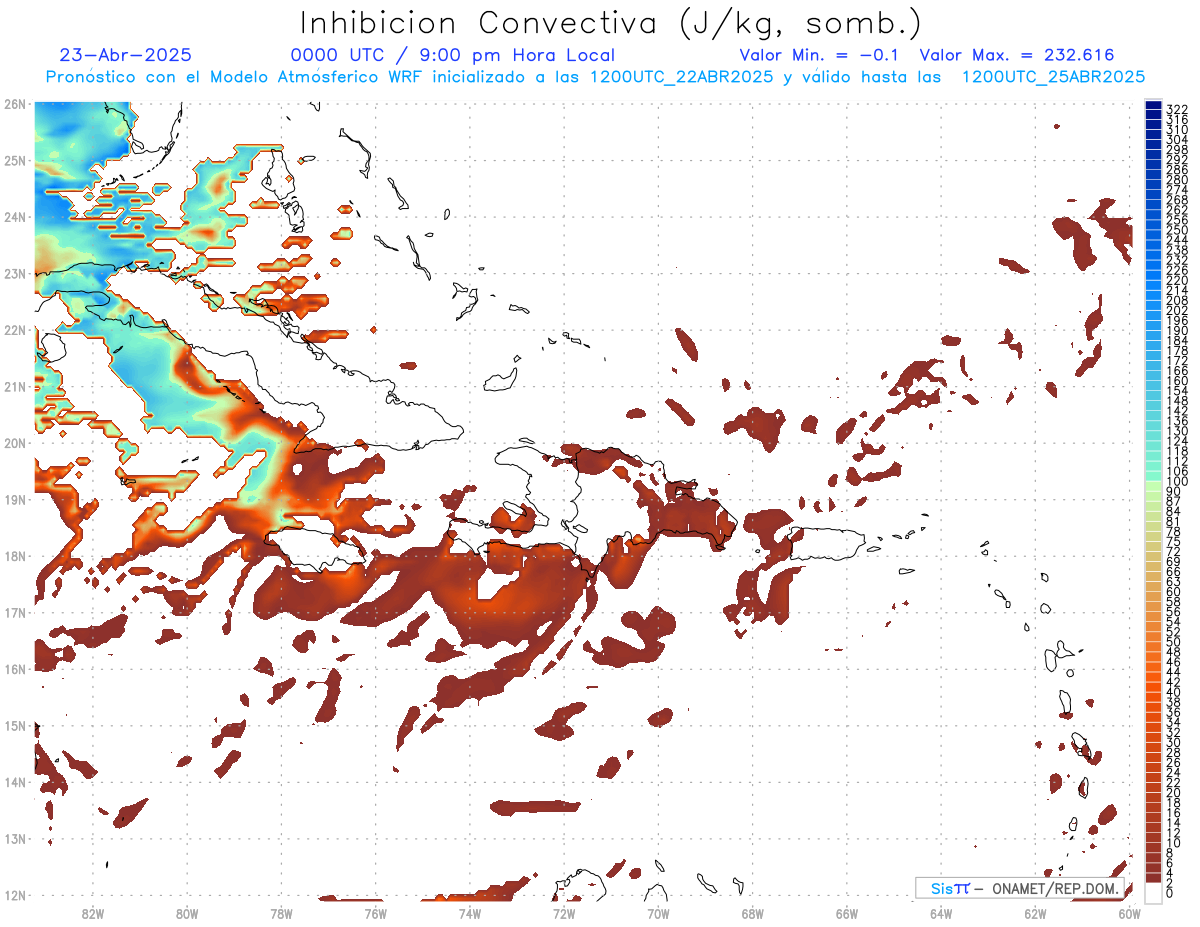Image resolution: width=1200 pixels, height=927 pixels.
Task: Click the 72W longitude label
Action: point(563,913)
